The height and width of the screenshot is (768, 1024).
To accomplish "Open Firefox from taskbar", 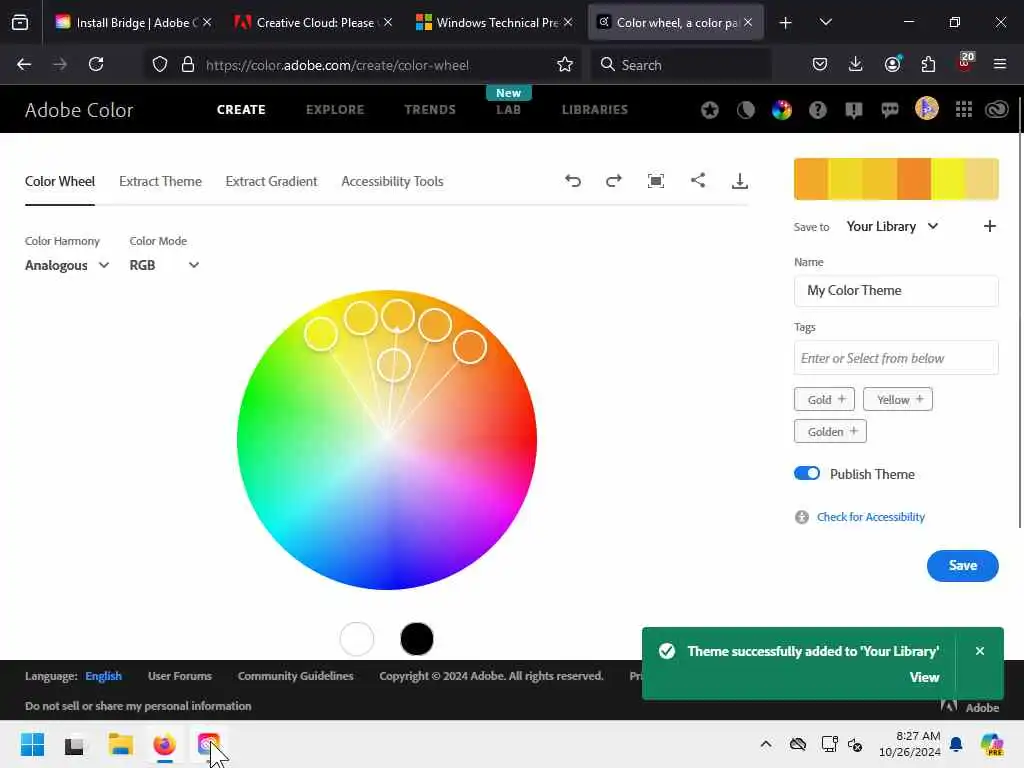I will 165,744.
